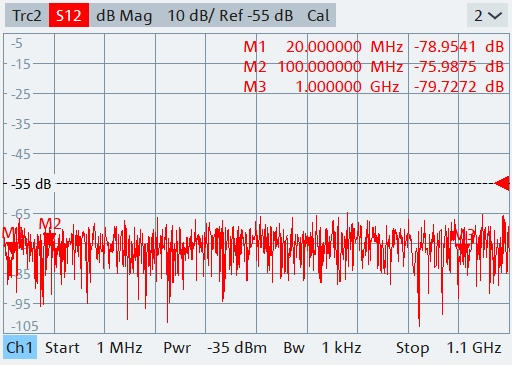
Task: Click the Stop 1.1 GHz frequency setting
Action: [449, 348]
